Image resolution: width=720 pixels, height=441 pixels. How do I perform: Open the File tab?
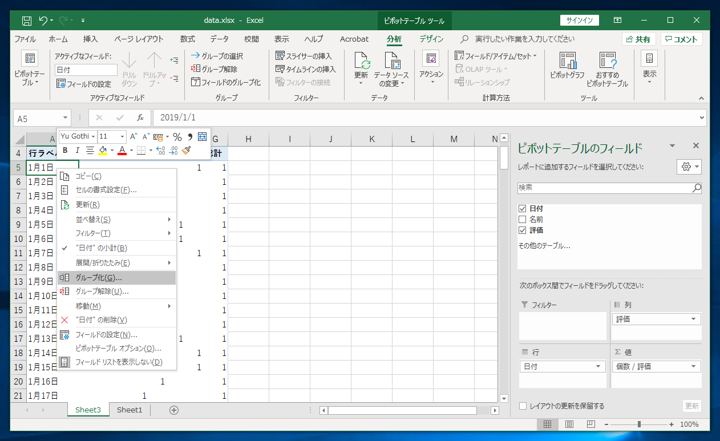pyautogui.click(x=25, y=39)
